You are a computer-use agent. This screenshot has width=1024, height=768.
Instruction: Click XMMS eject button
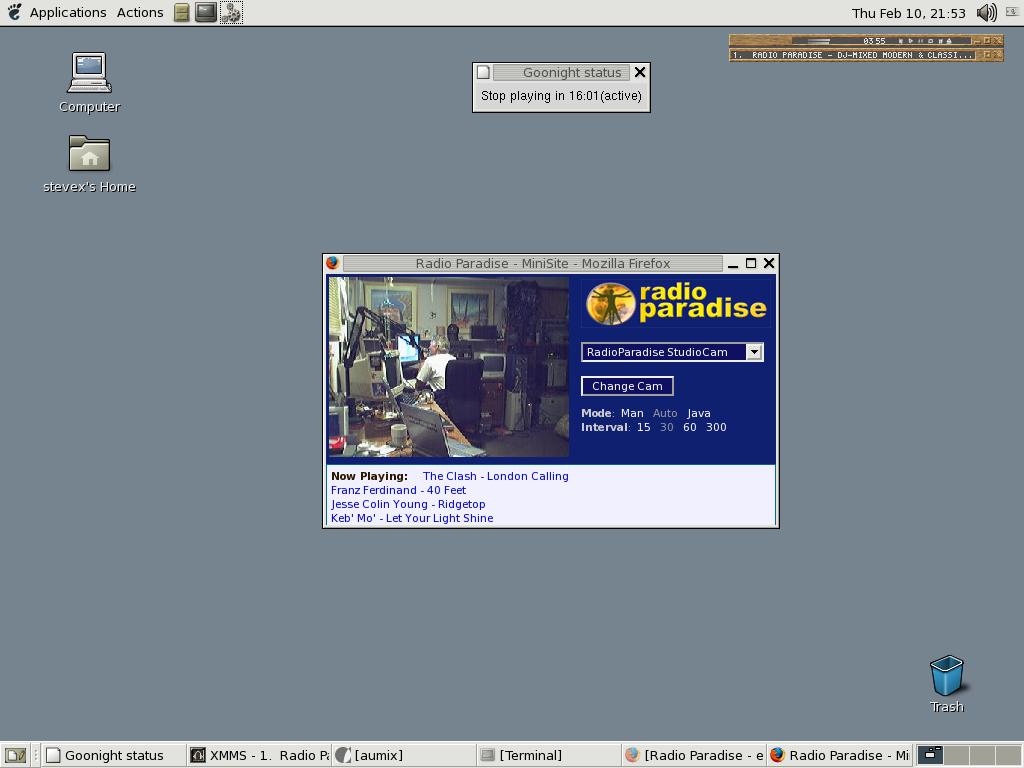click(x=949, y=40)
